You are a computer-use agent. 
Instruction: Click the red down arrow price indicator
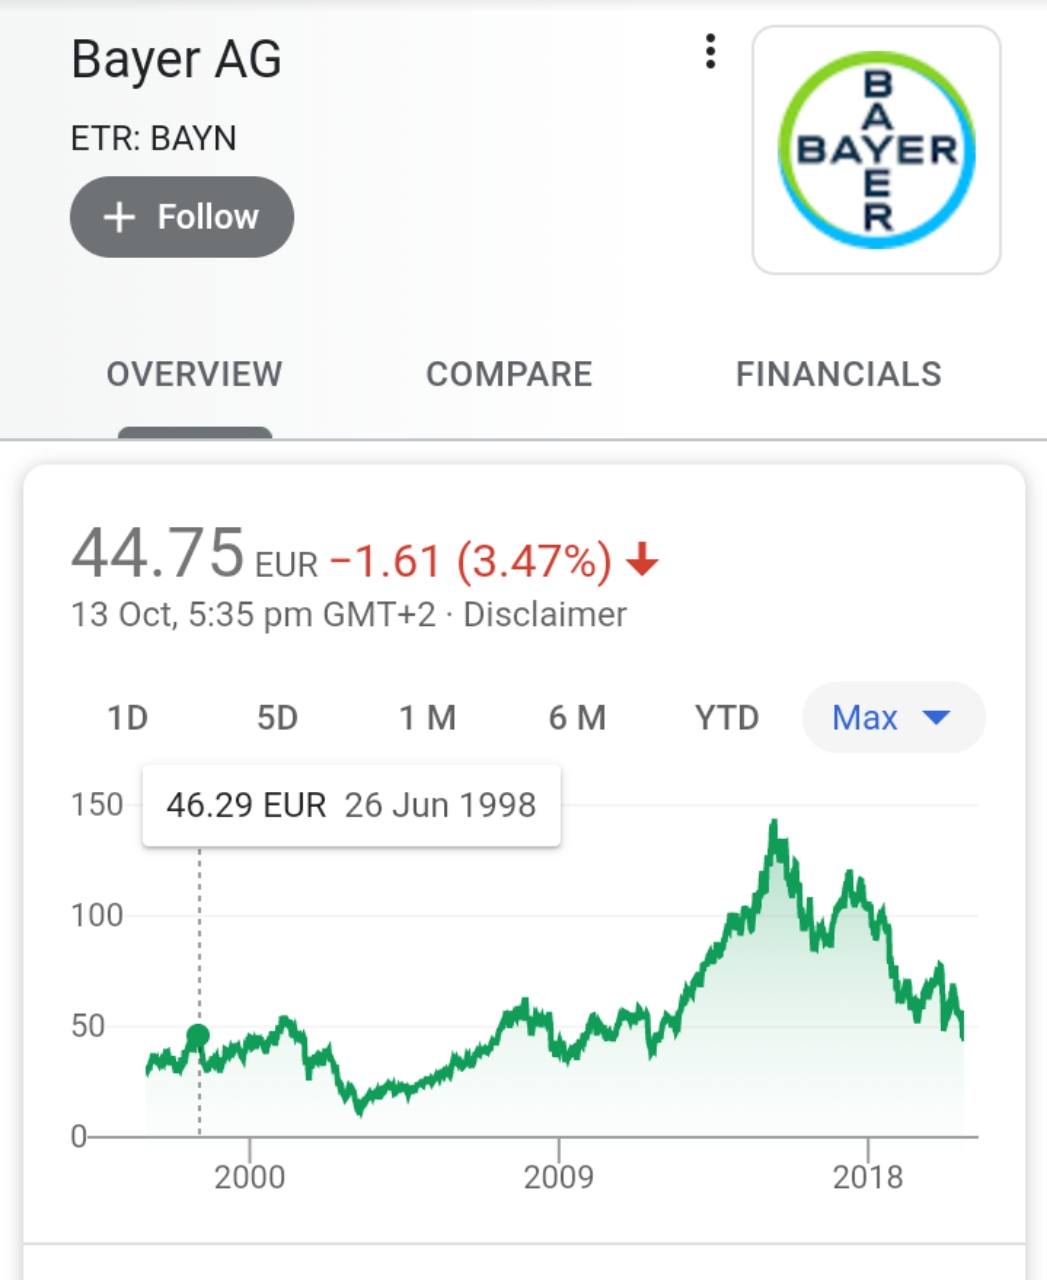642,561
